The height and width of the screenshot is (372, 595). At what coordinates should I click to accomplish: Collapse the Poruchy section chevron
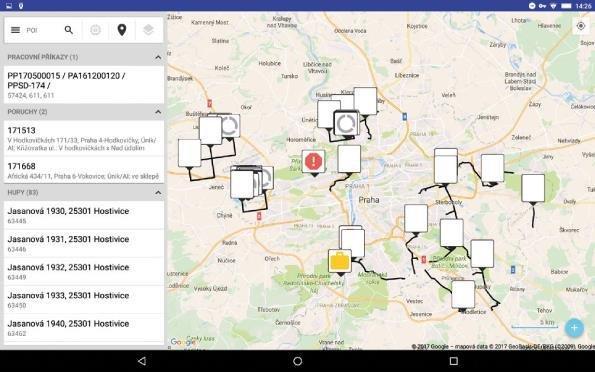coord(158,112)
